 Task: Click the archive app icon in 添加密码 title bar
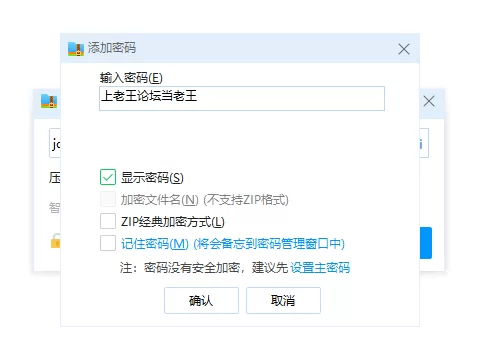pyautogui.click(x=76, y=49)
